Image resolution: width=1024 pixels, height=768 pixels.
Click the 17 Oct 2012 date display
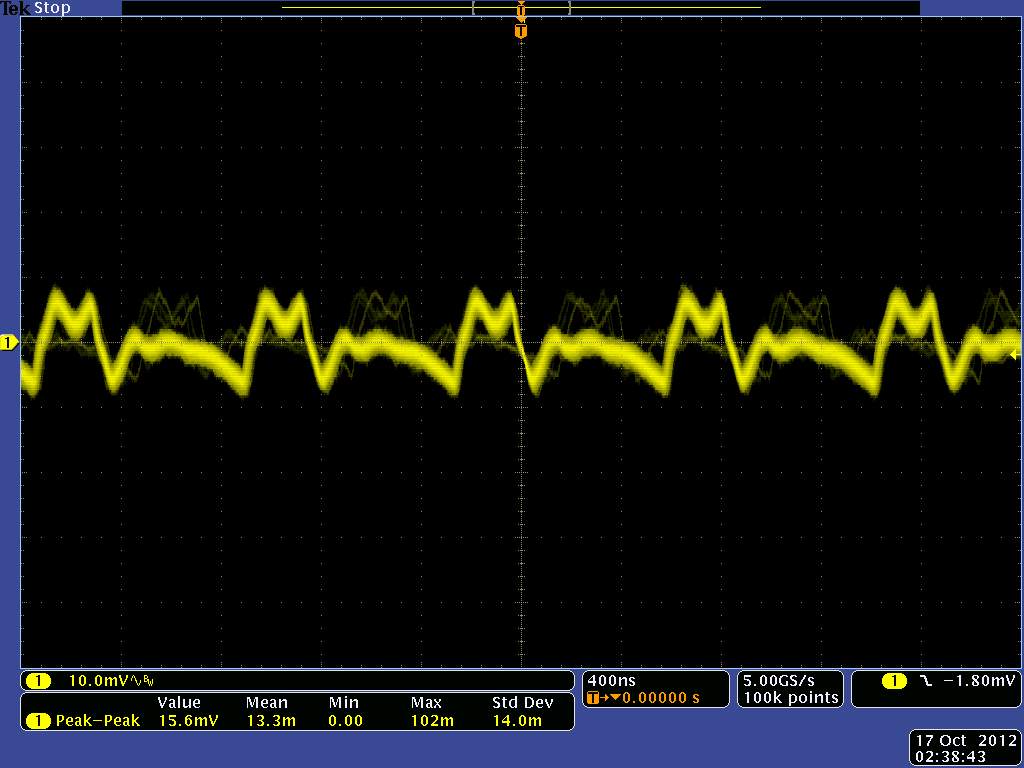point(965,741)
